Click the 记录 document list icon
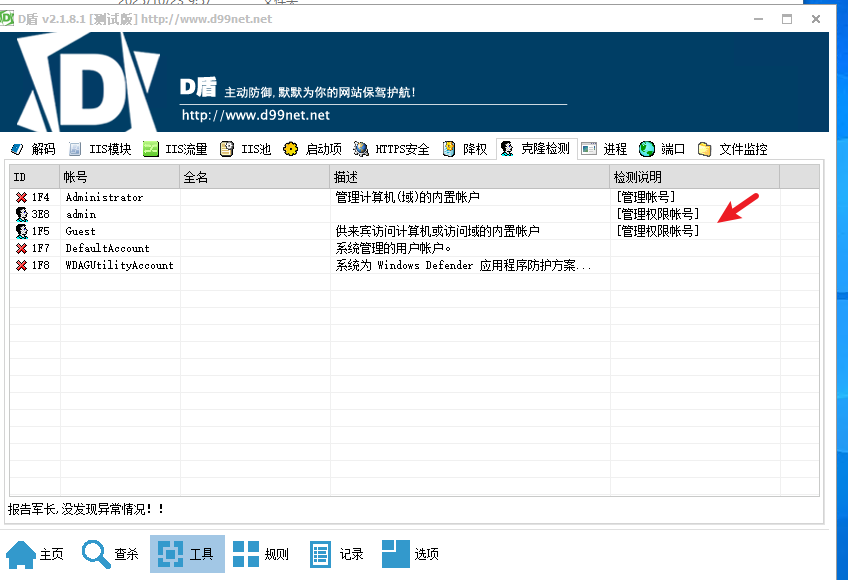848x580 pixels. click(320, 555)
